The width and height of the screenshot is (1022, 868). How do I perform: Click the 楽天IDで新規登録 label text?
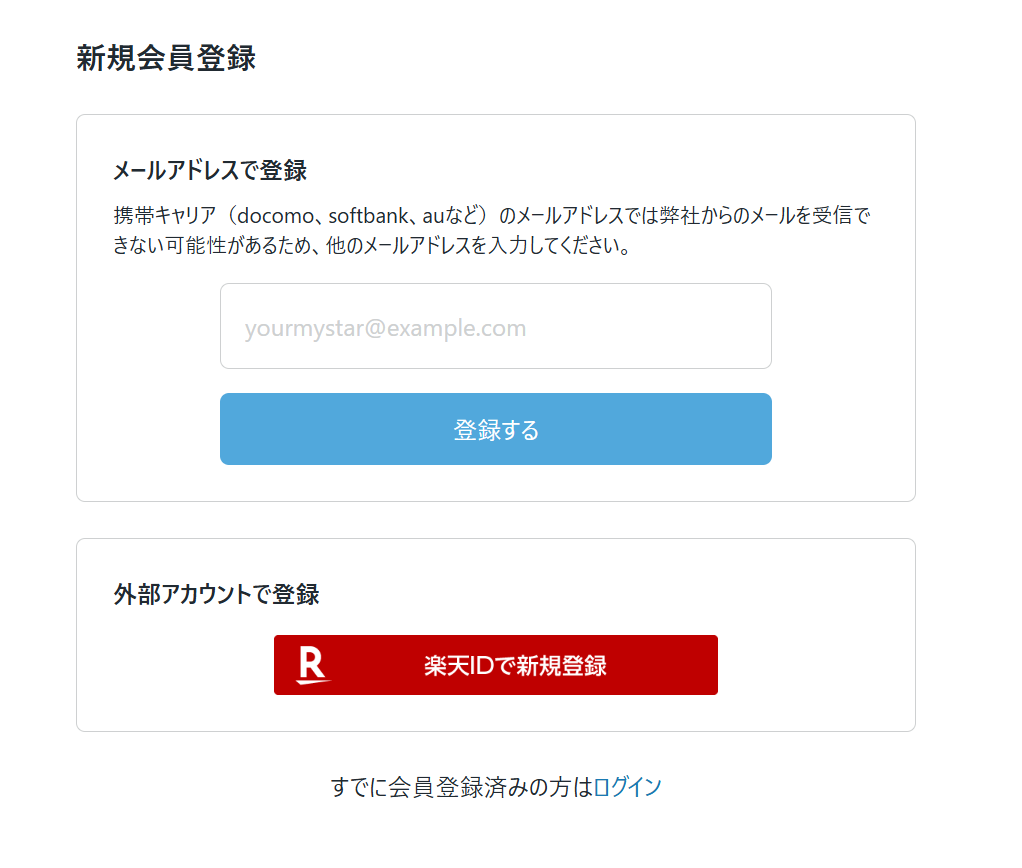[515, 665]
